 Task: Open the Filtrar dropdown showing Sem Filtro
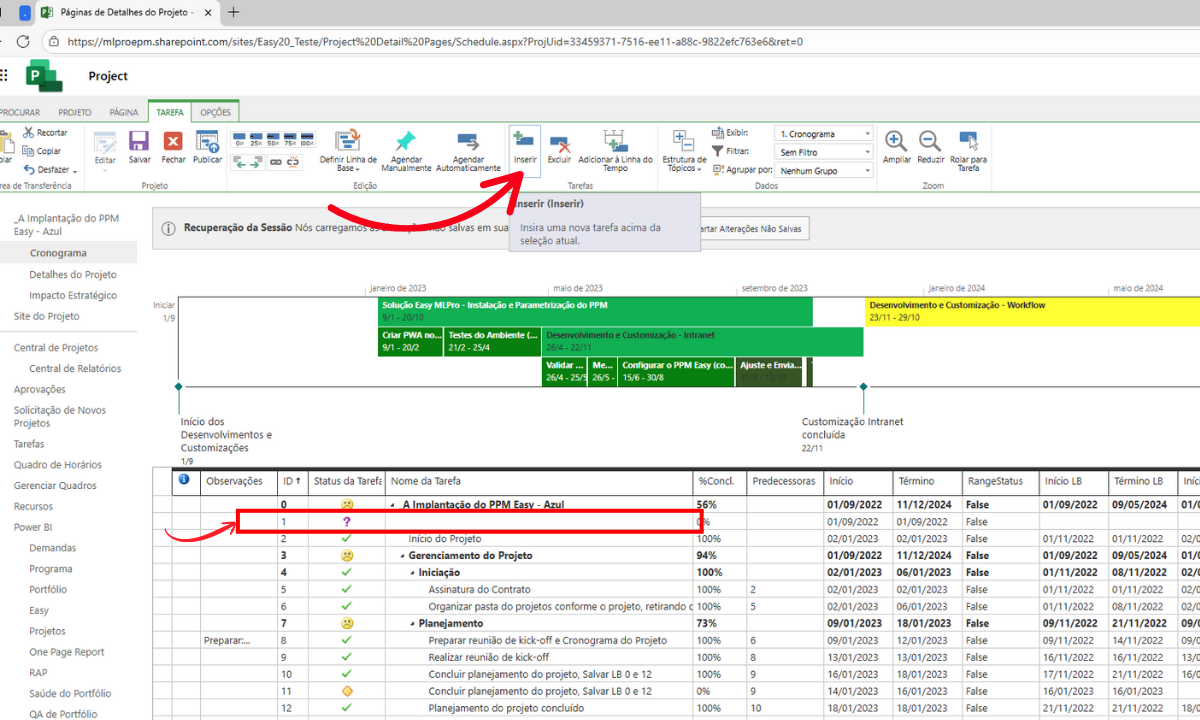coord(824,152)
